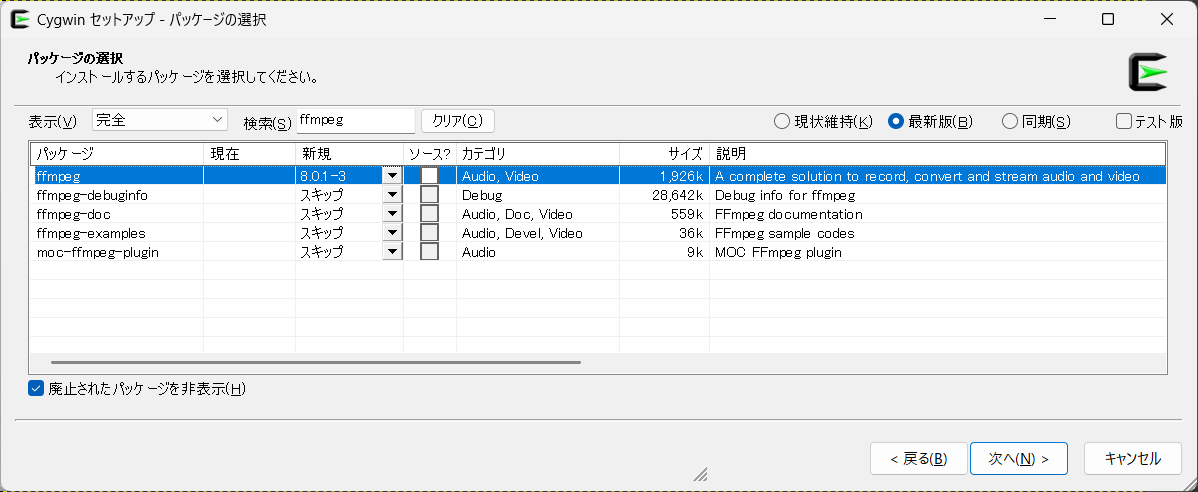Click the ソース? column header
The image size is (1198, 492).
pos(430,154)
